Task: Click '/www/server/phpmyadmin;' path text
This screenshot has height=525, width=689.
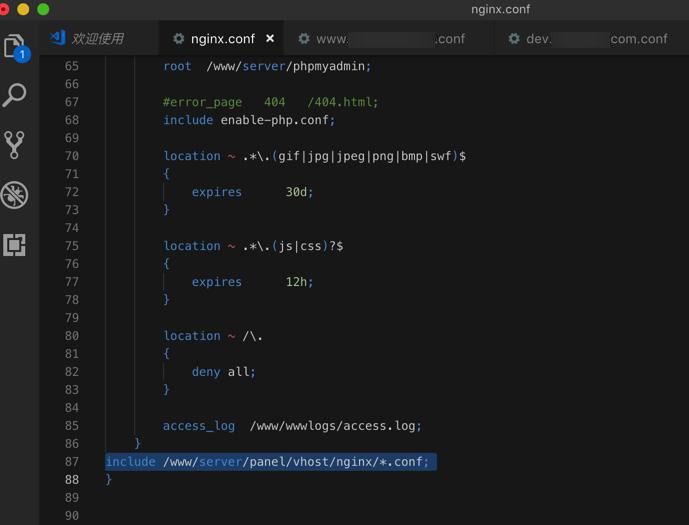Action: point(289,66)
